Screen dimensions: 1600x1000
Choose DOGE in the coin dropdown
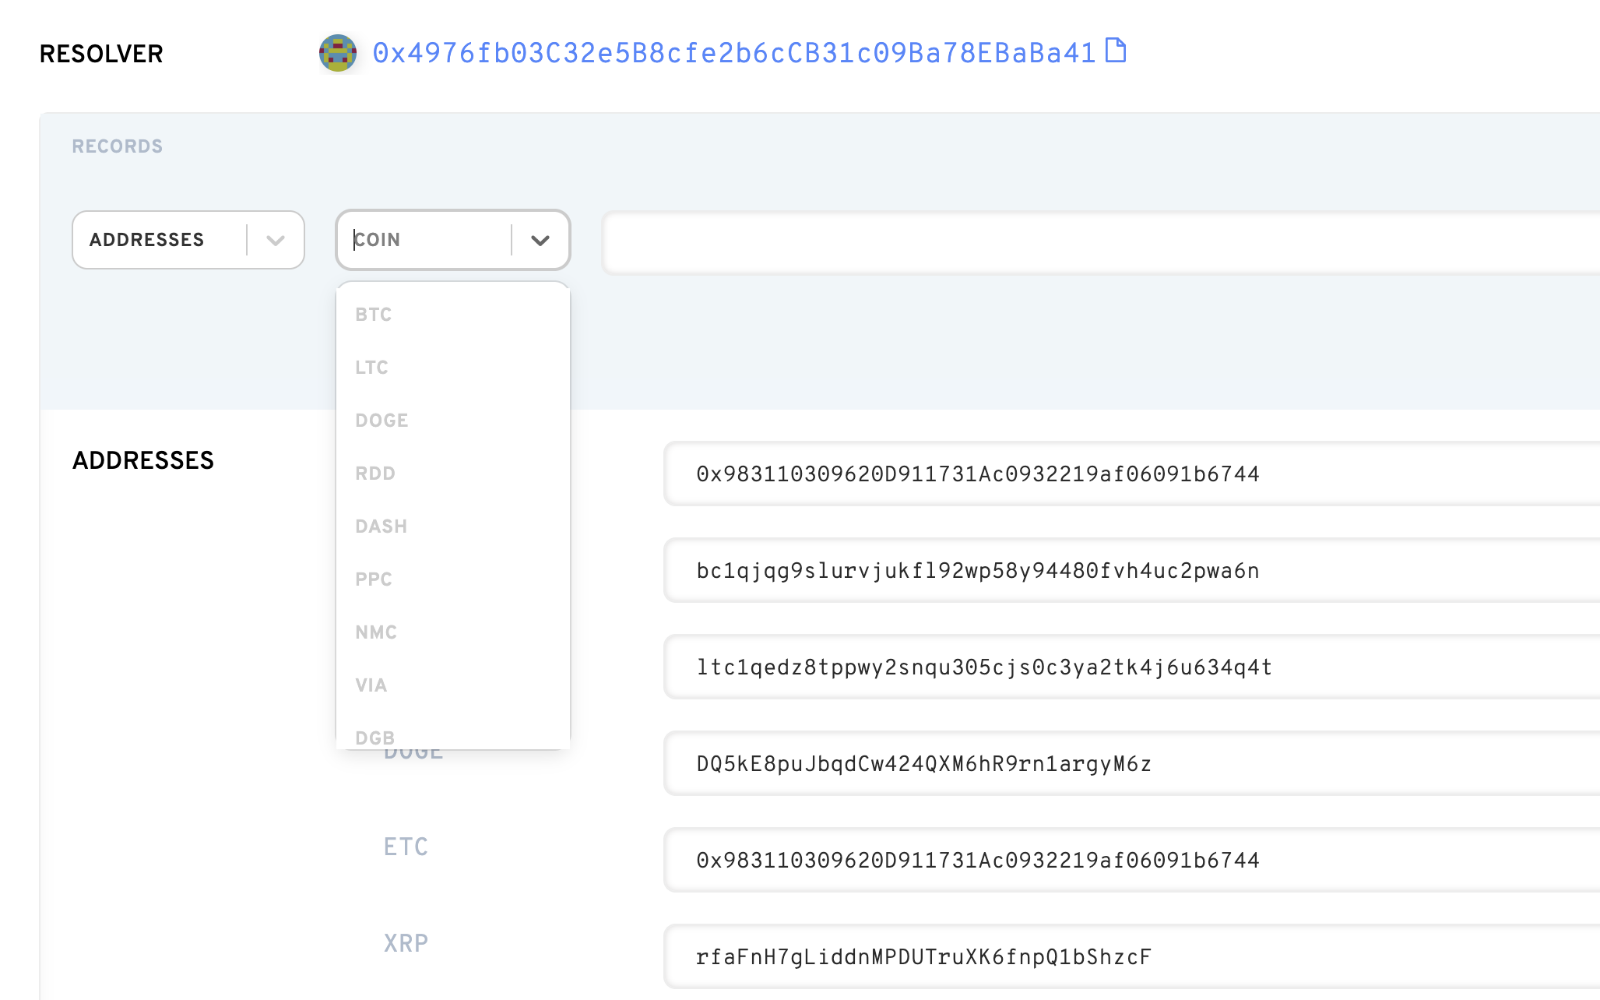[453, 420]
